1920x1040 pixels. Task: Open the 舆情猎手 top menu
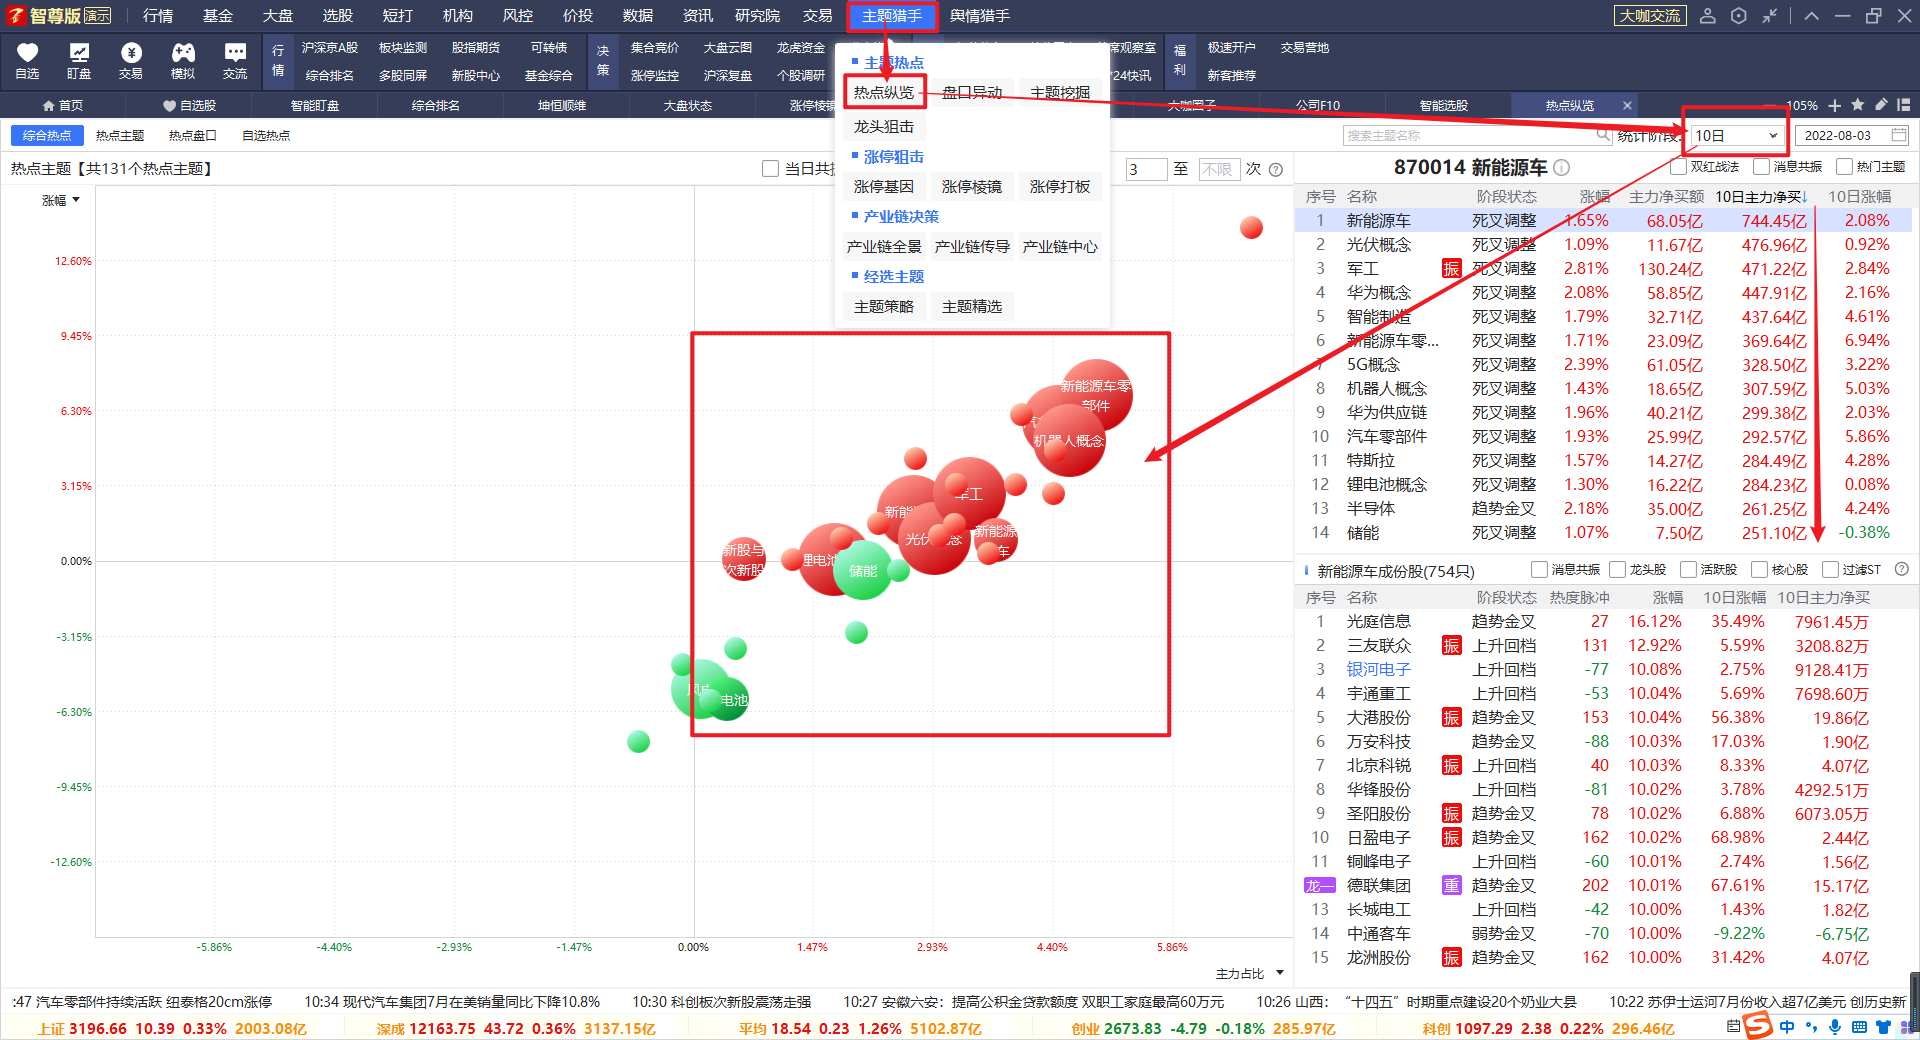pyautogui.click(x=980, y=16)
